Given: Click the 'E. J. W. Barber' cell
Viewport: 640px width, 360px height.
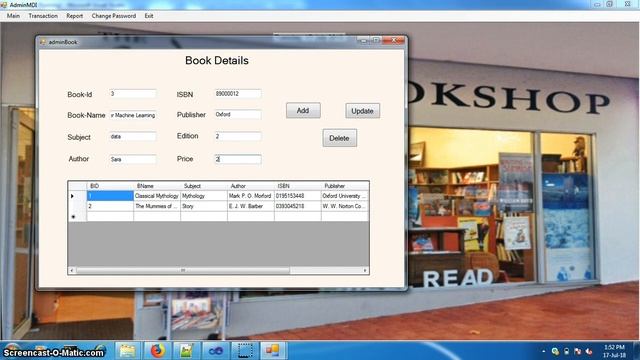Looking at the screenshot, I should click(x=251, y=206).
